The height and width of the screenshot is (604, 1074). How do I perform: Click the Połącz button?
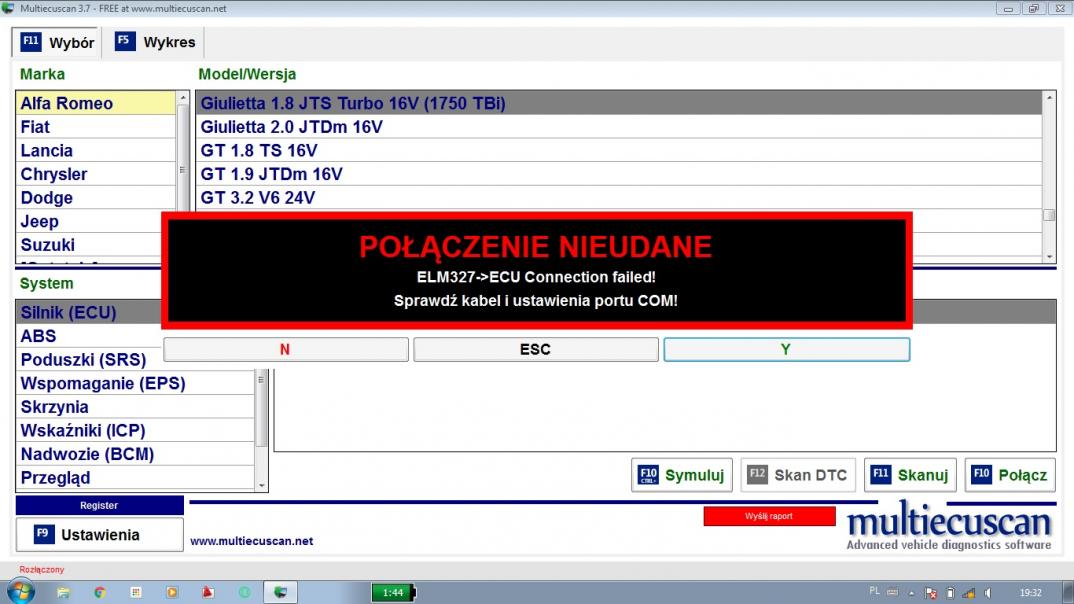1010,475
